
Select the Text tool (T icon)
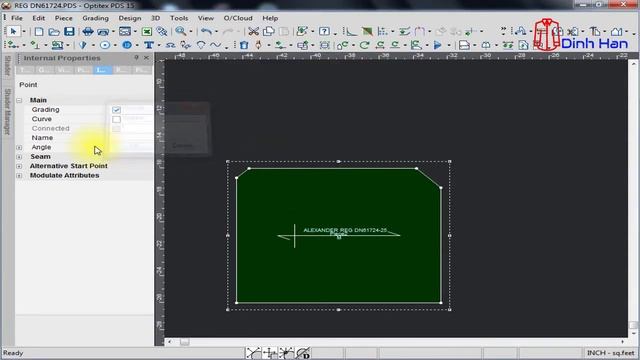pyautogui.click(x=149, y=45)
